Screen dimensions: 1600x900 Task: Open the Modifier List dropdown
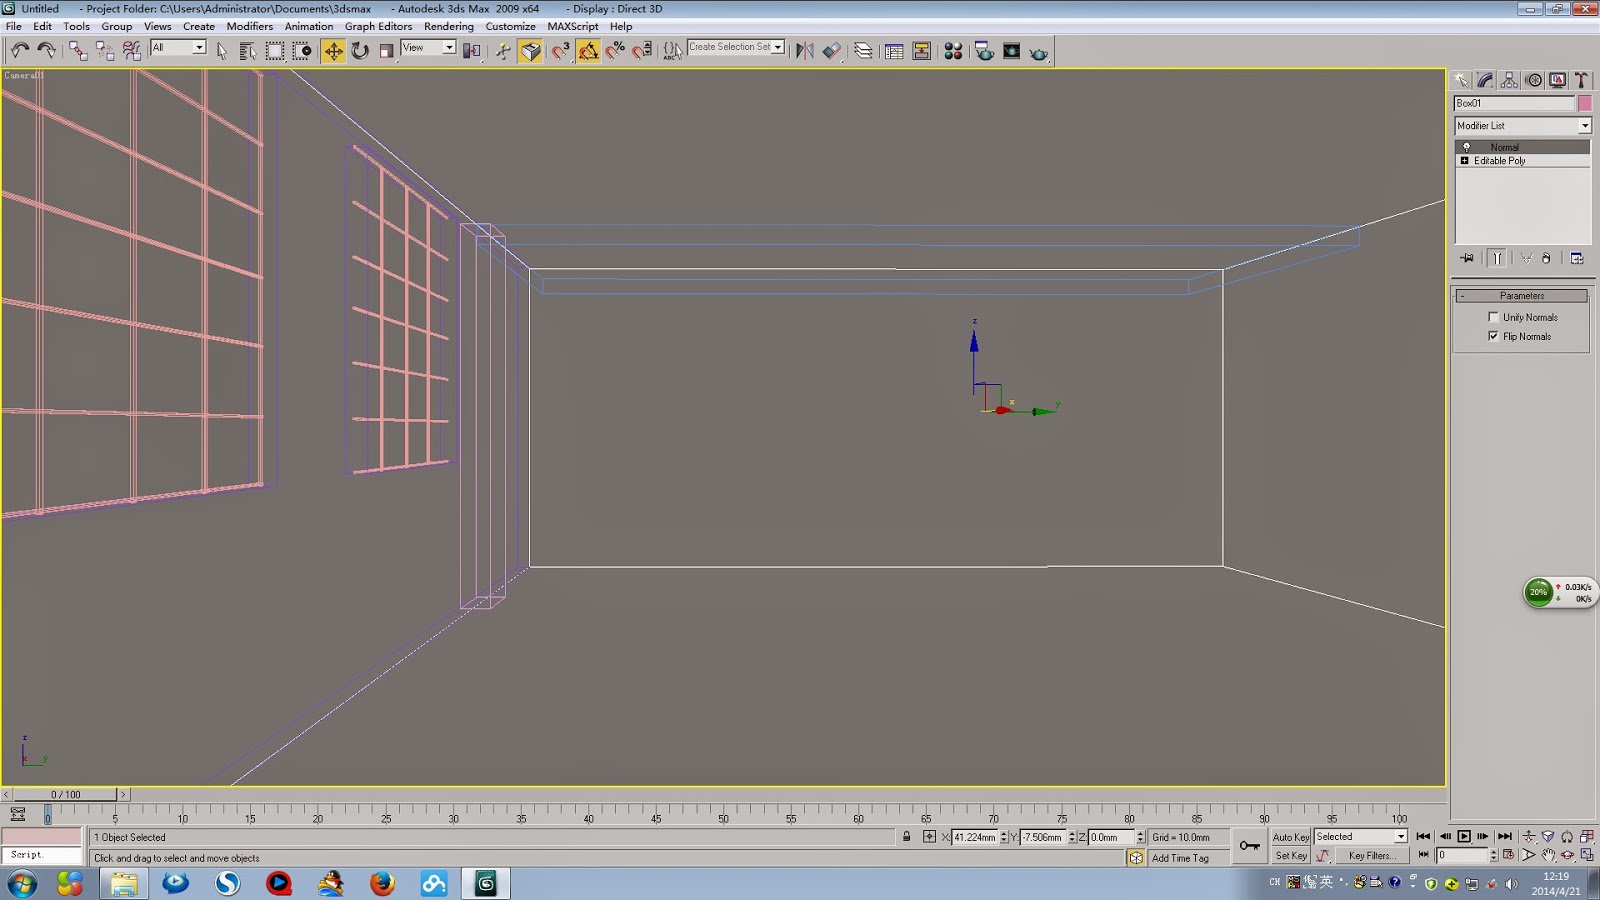[x=1585, y=126]
